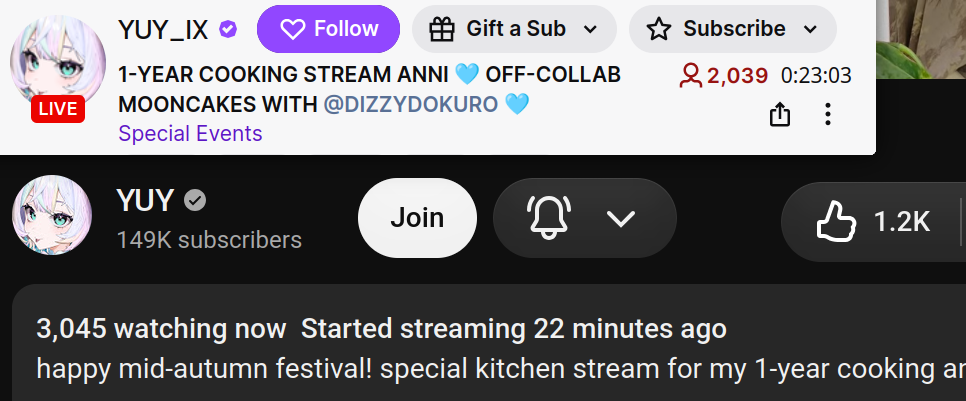
Task: Expand notification options chevron beside bell
Action: click(621, 218)
